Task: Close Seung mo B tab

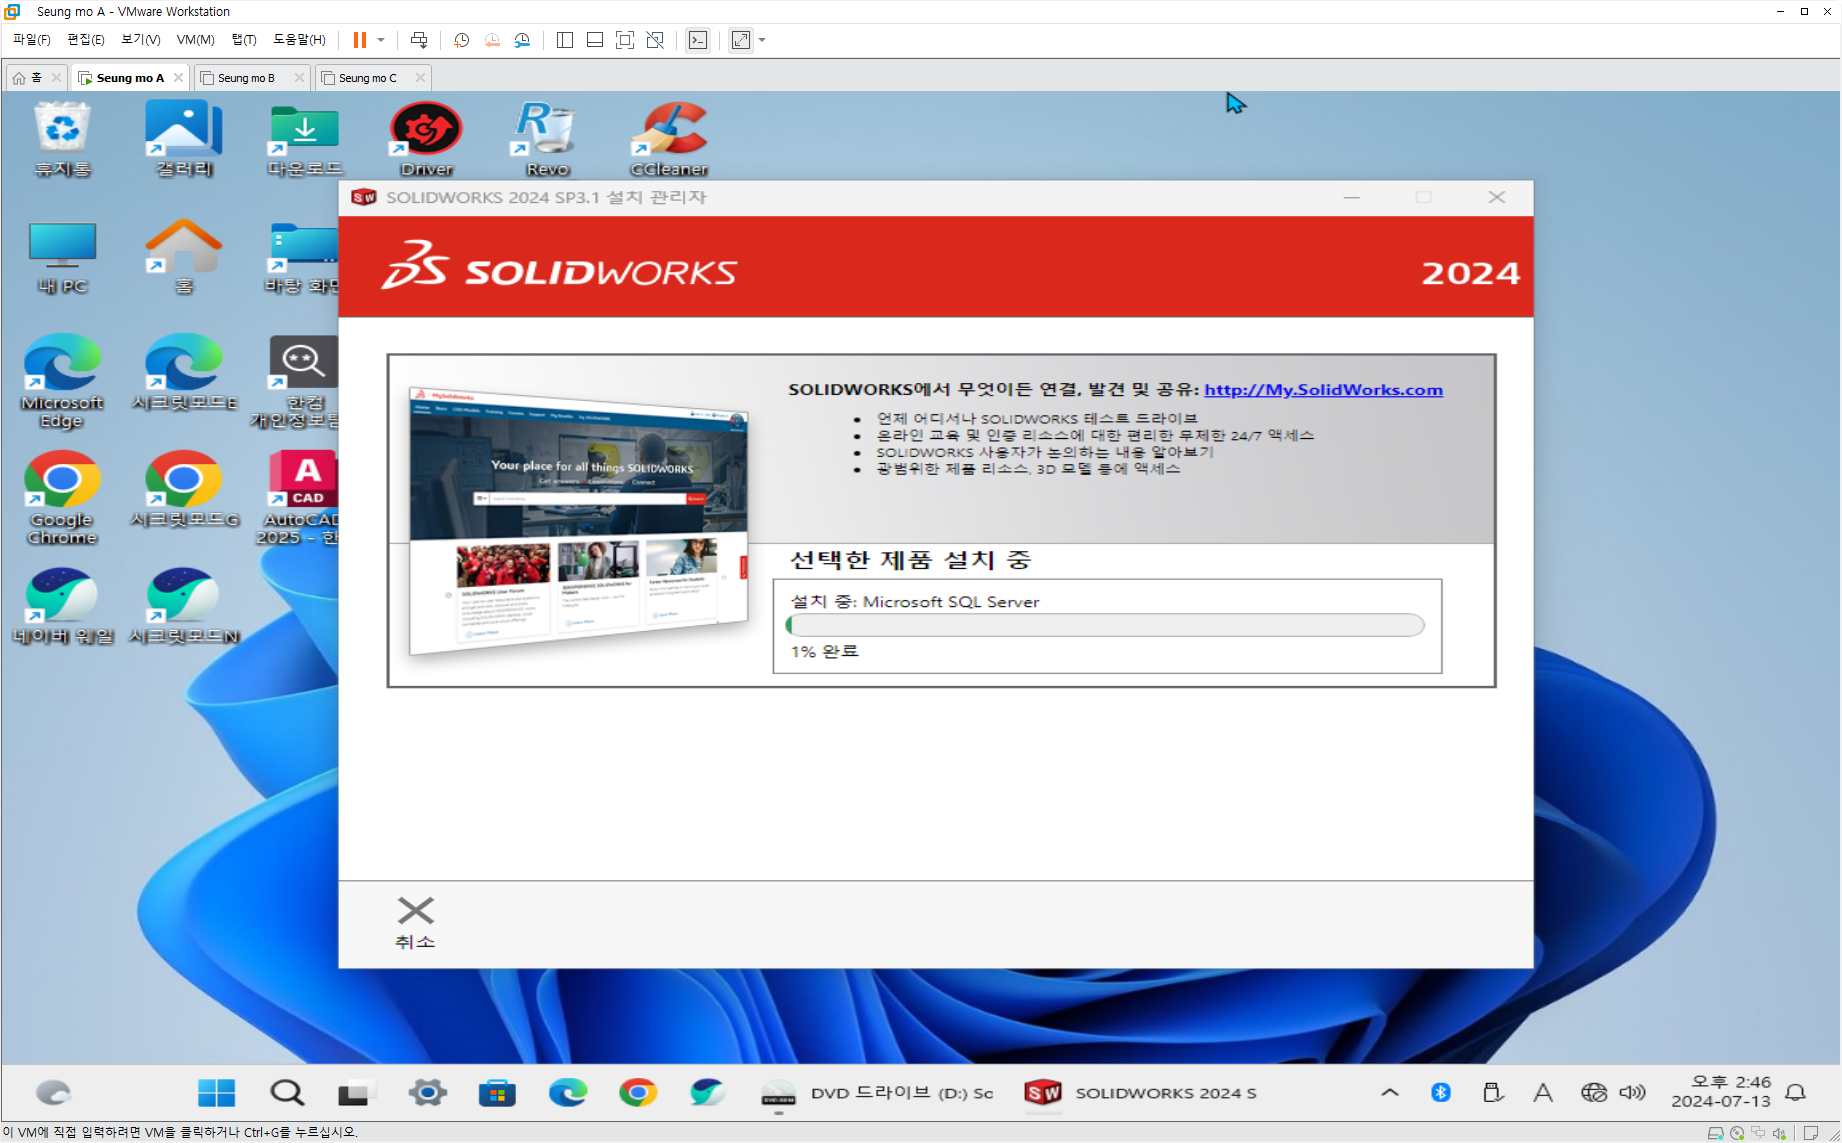Action: (299, 77)
